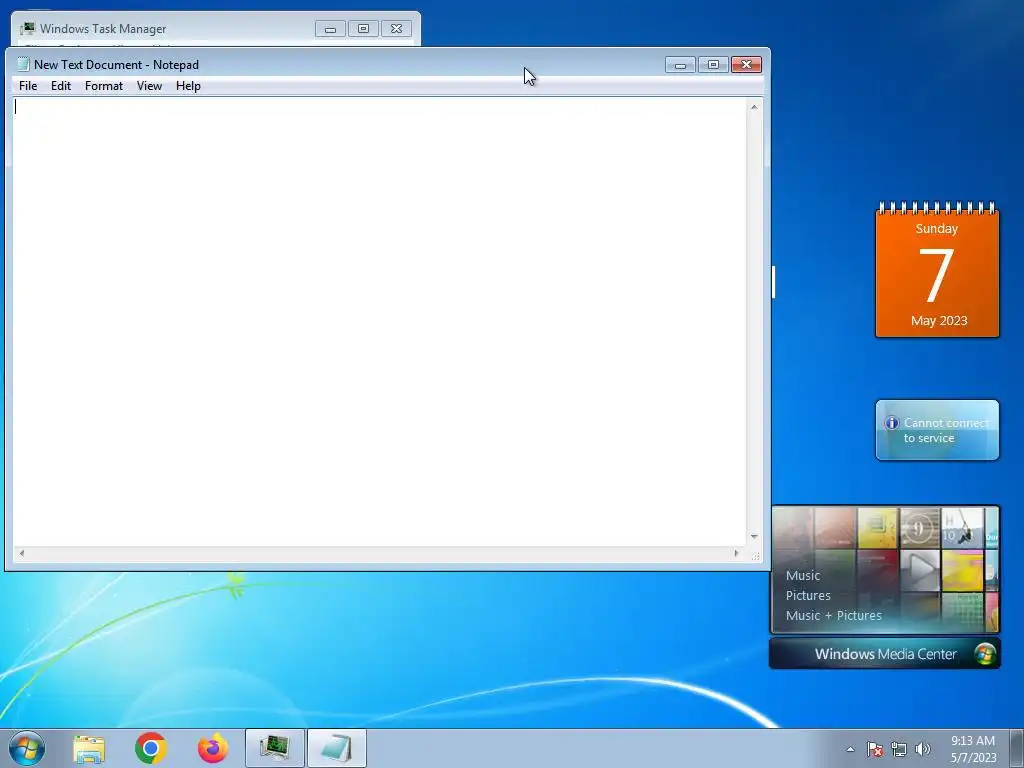Show hidden tray icons arrow
1024x768 pixels.
850,749
